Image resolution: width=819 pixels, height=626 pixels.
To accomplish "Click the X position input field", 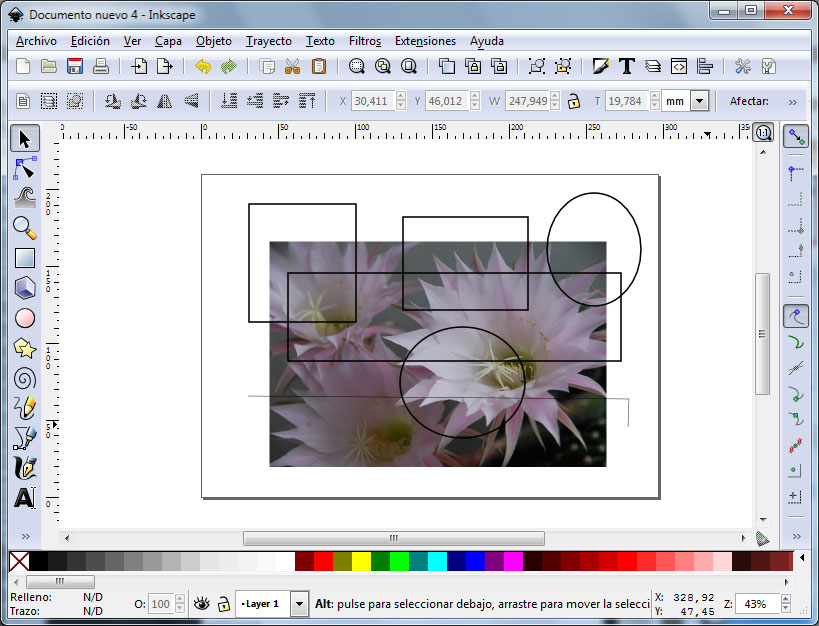I will [372, 101].
